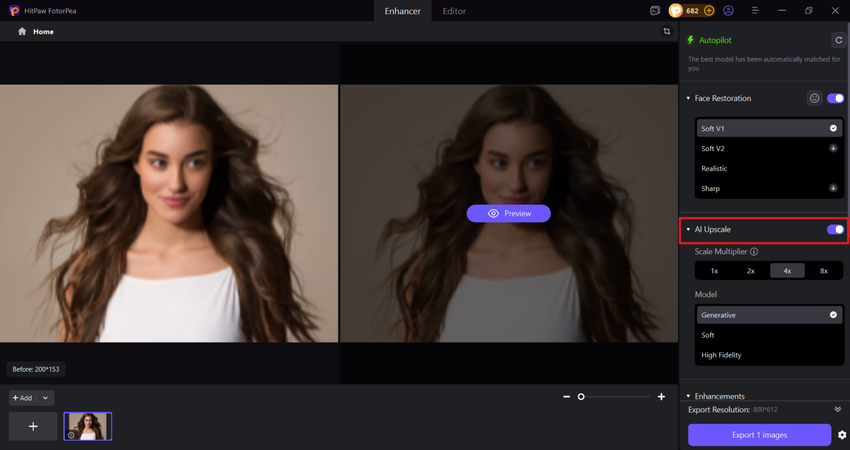Click the original before image
Image resolution: width=850 pixels, height=450 pixels.
click(169, 213)
